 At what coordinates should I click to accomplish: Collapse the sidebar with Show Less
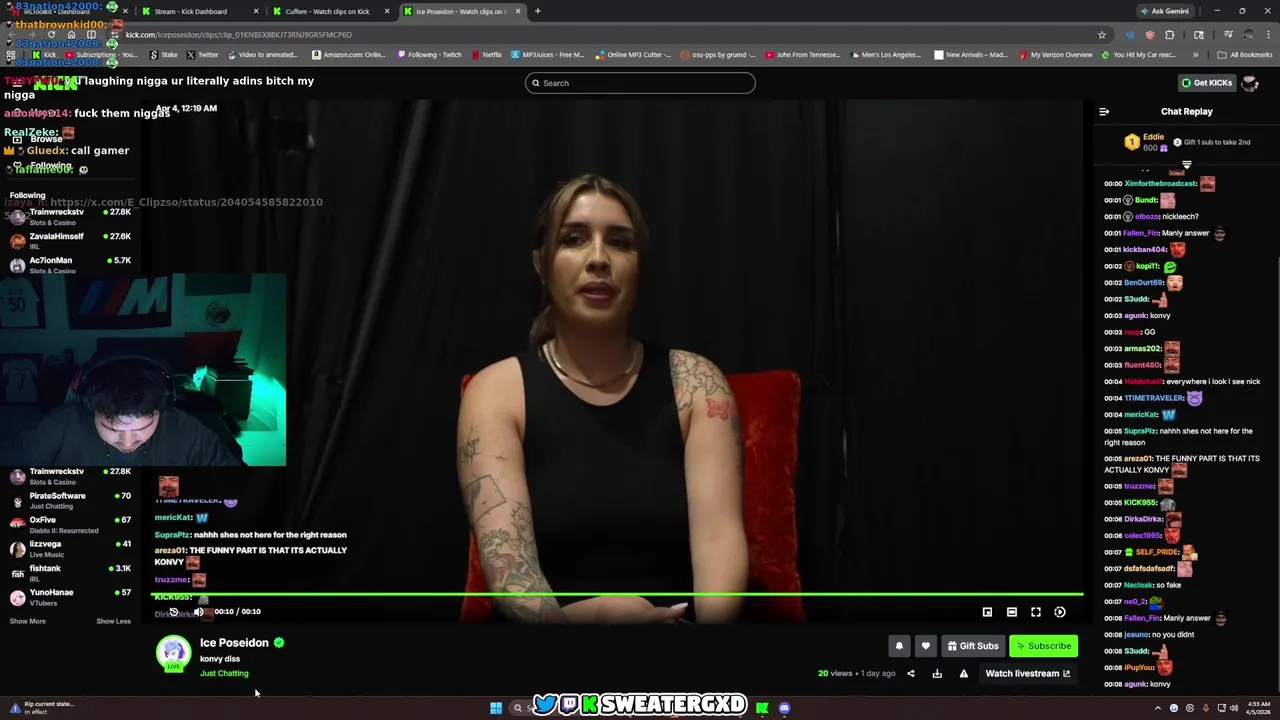point(113,621)
